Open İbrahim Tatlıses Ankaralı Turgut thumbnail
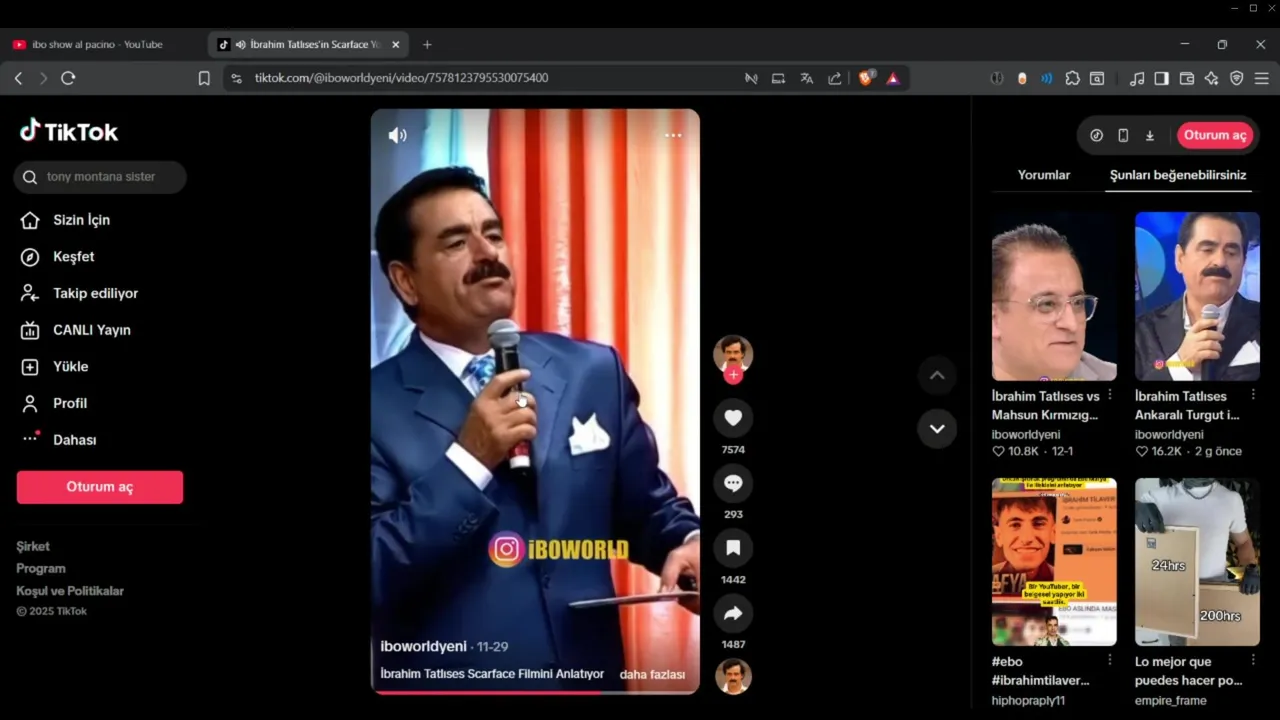Viewport: 1280px width, 720px height. pyautogui.click(x=1197, y=296)
